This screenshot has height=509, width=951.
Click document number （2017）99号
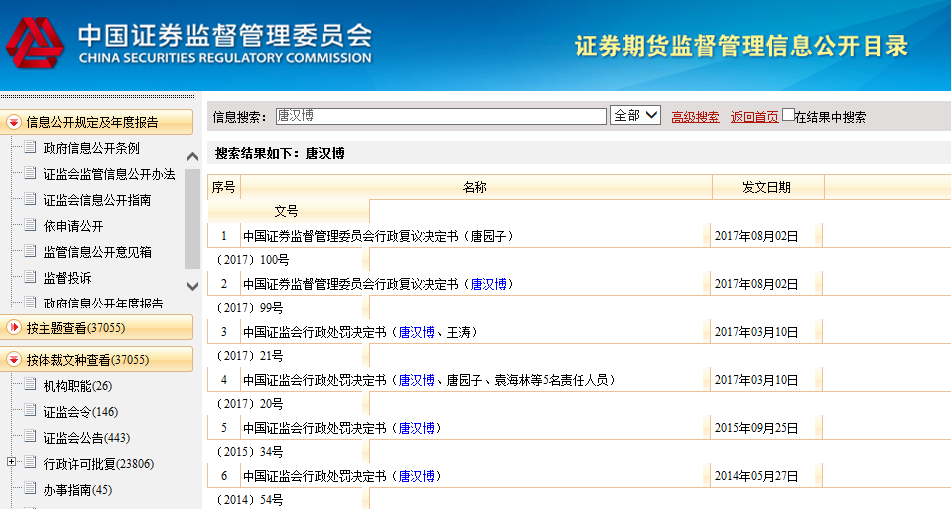(250, 308)
